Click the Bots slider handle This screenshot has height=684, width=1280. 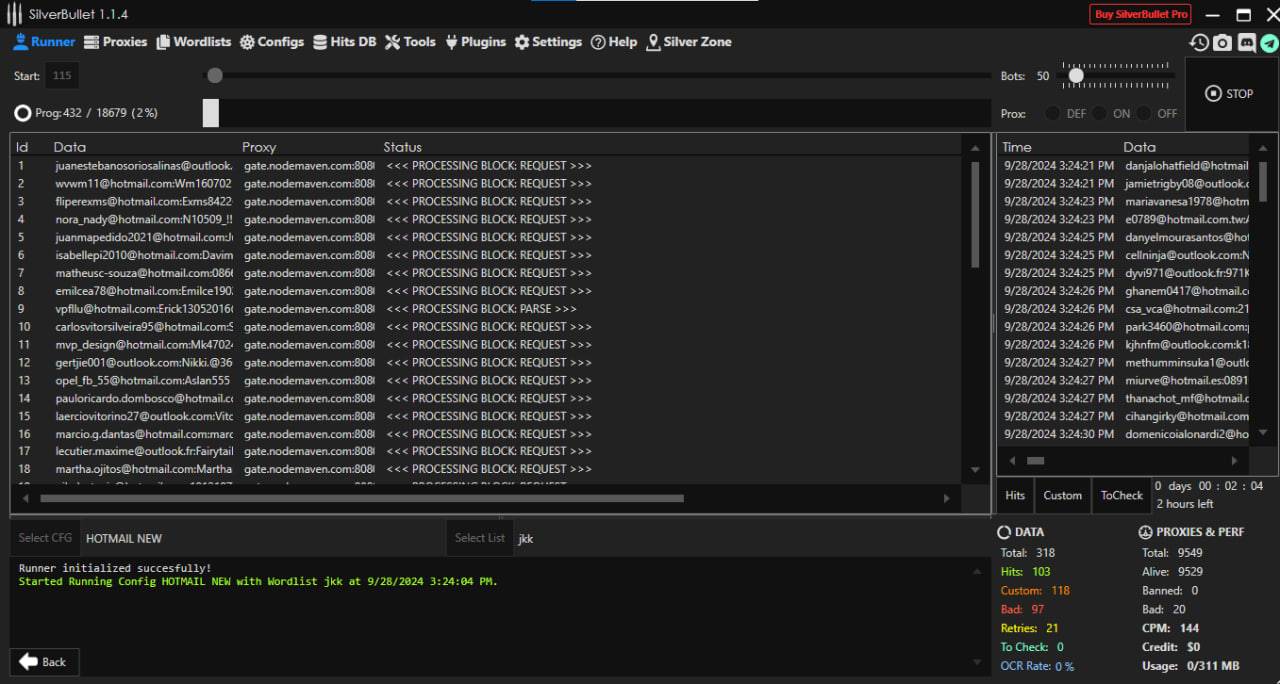tap(1076, 75)
